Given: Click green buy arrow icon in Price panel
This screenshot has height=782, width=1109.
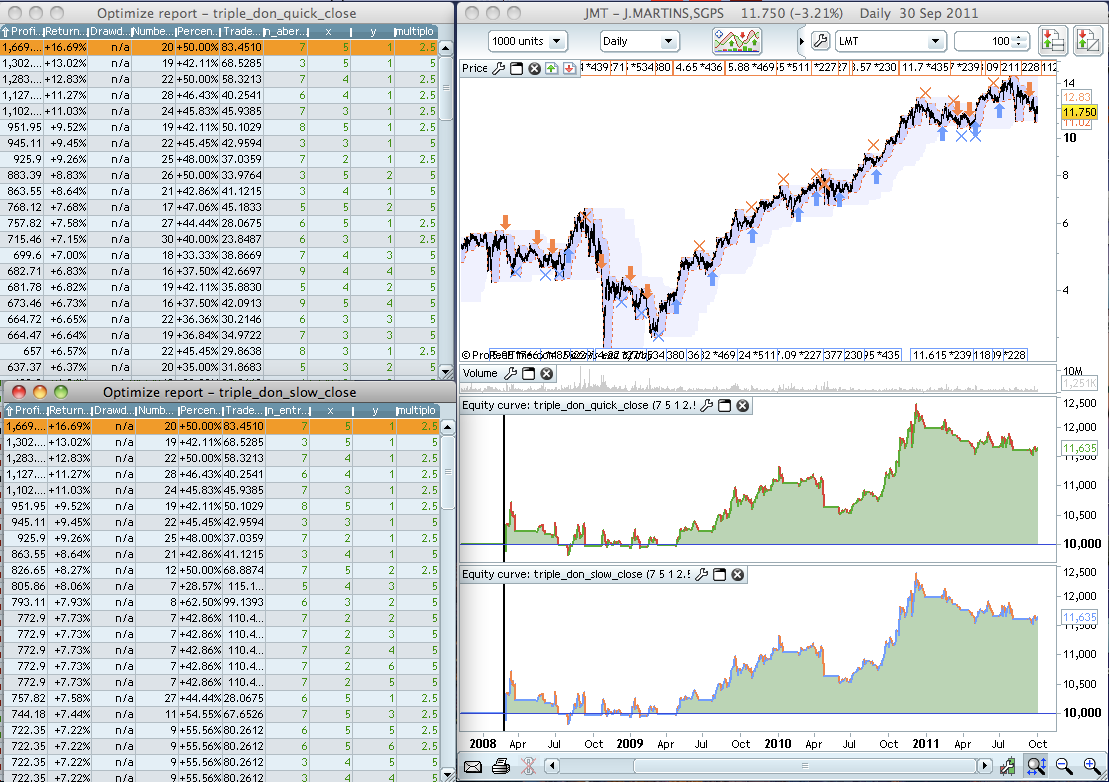Looking at the screenshot, I should pyautogui.click(x=552, y=68).
